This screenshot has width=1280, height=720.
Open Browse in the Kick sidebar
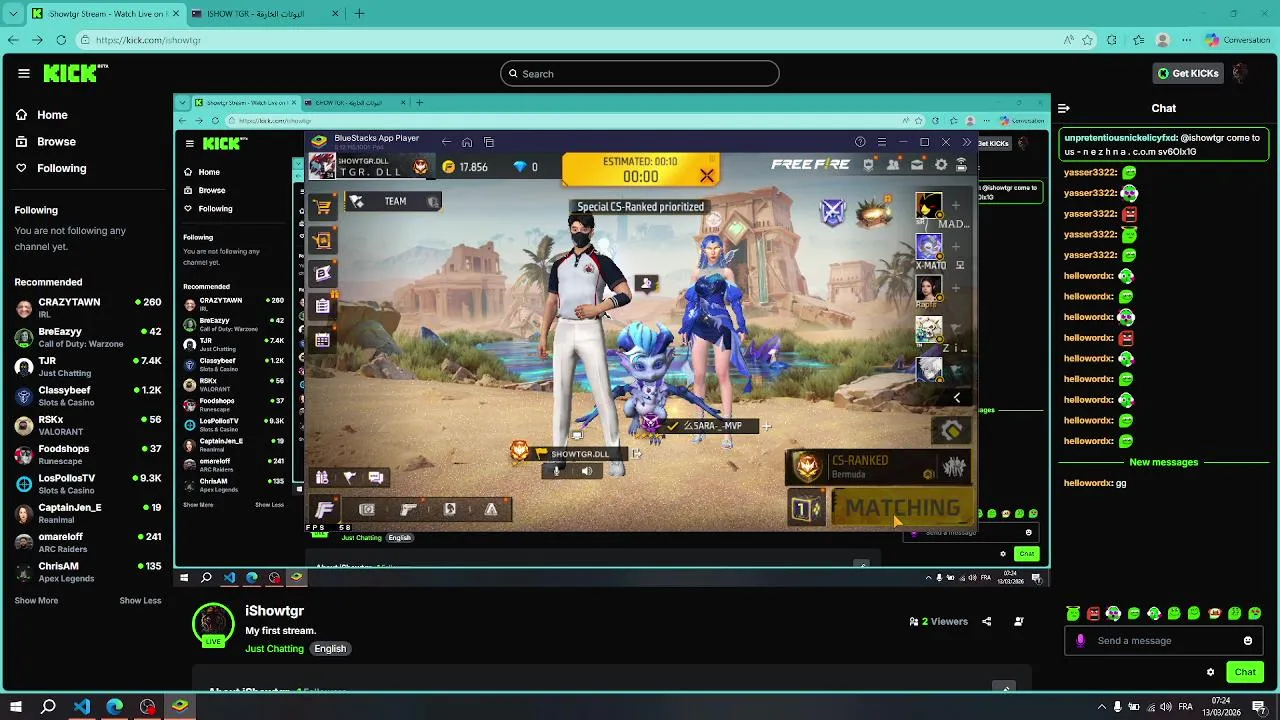pyautogui.click(x=46, y=142)
